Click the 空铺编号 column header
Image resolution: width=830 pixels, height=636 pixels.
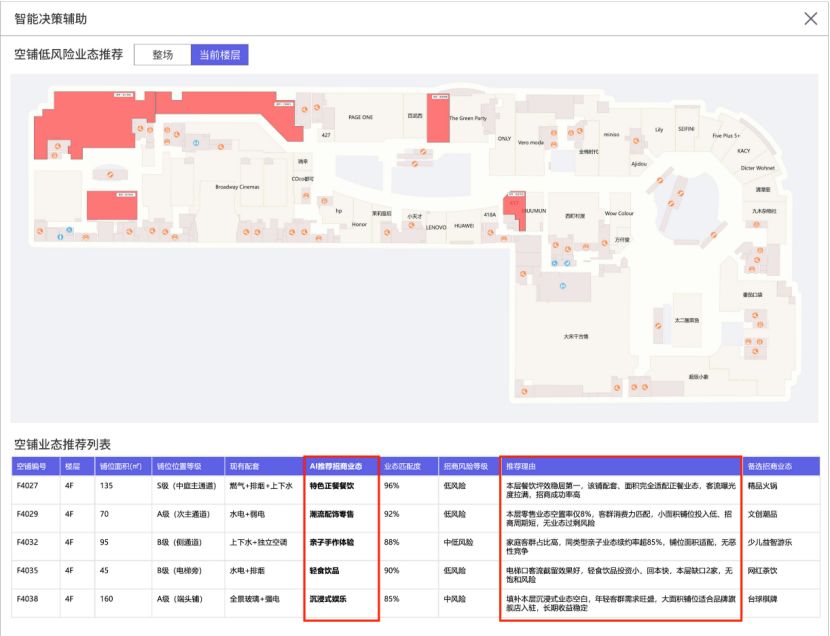pyautogui.click(x=36, y=466)
